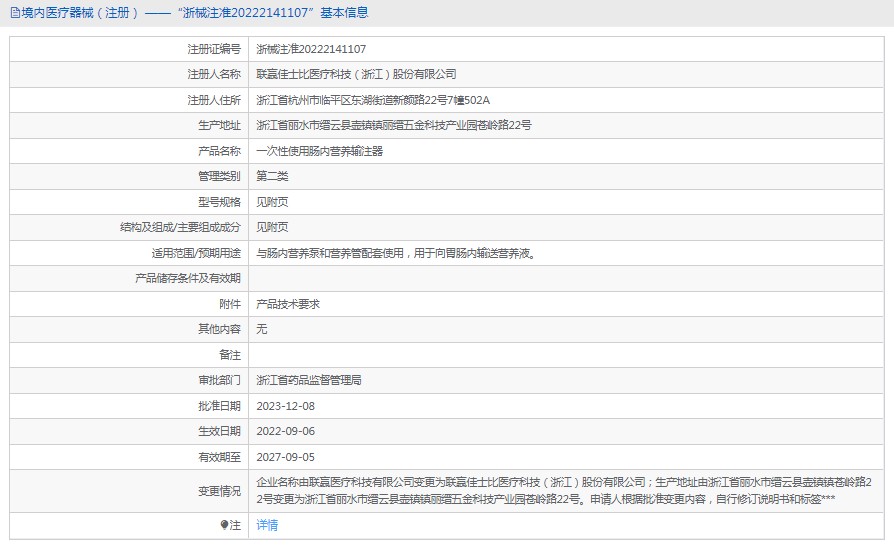Screen dimensions: 894x549
Task: Click approving department 浙江省药品监督管理局
Action: [x=309, y=380]
